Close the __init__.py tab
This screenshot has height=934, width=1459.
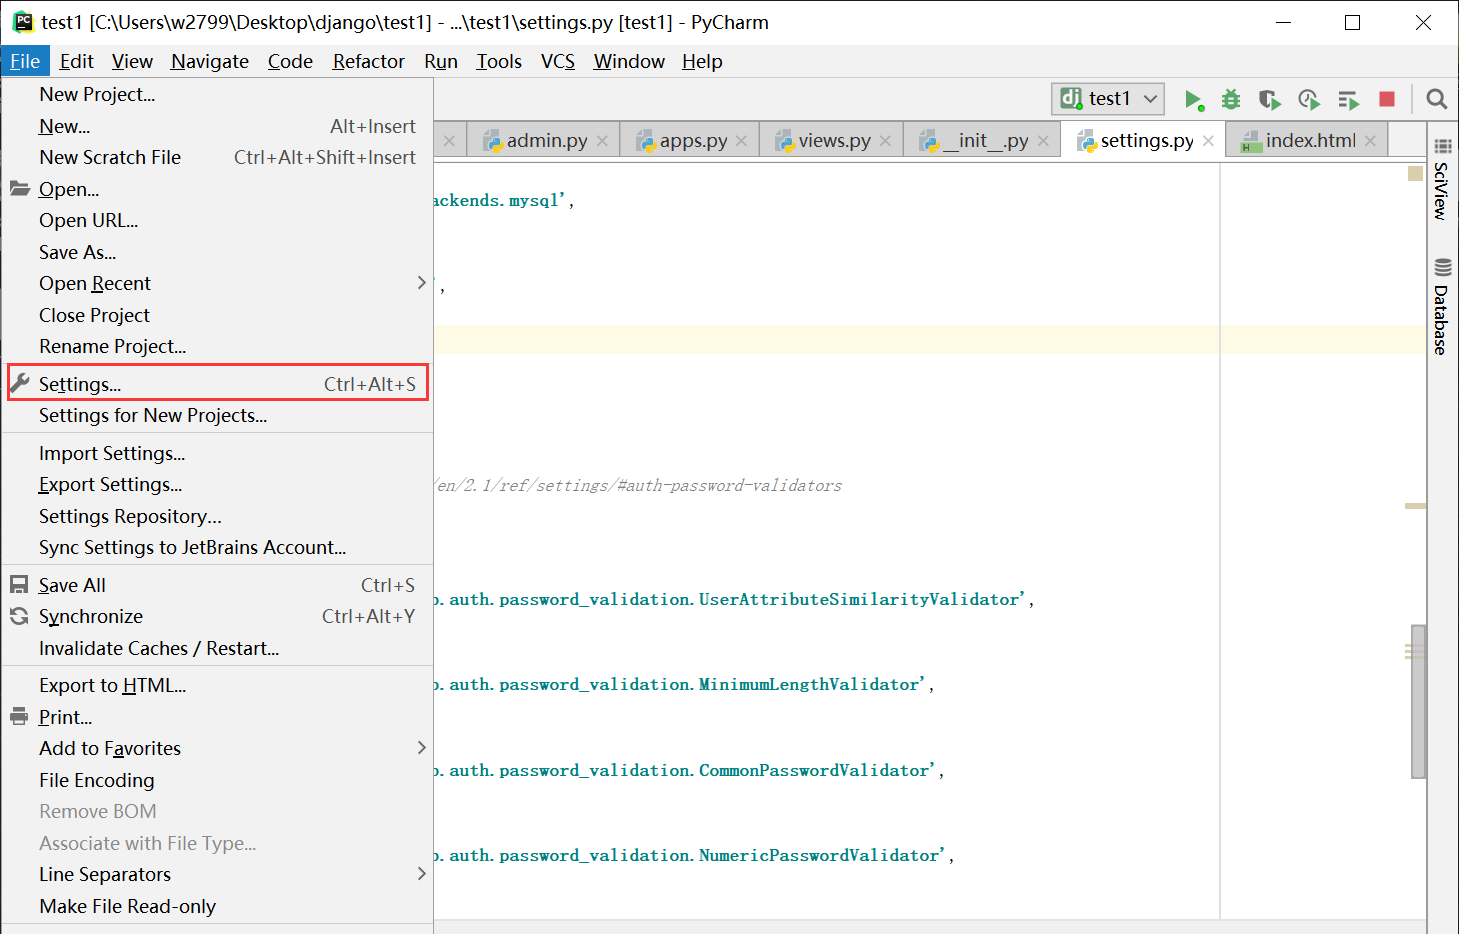point(1043,141)
